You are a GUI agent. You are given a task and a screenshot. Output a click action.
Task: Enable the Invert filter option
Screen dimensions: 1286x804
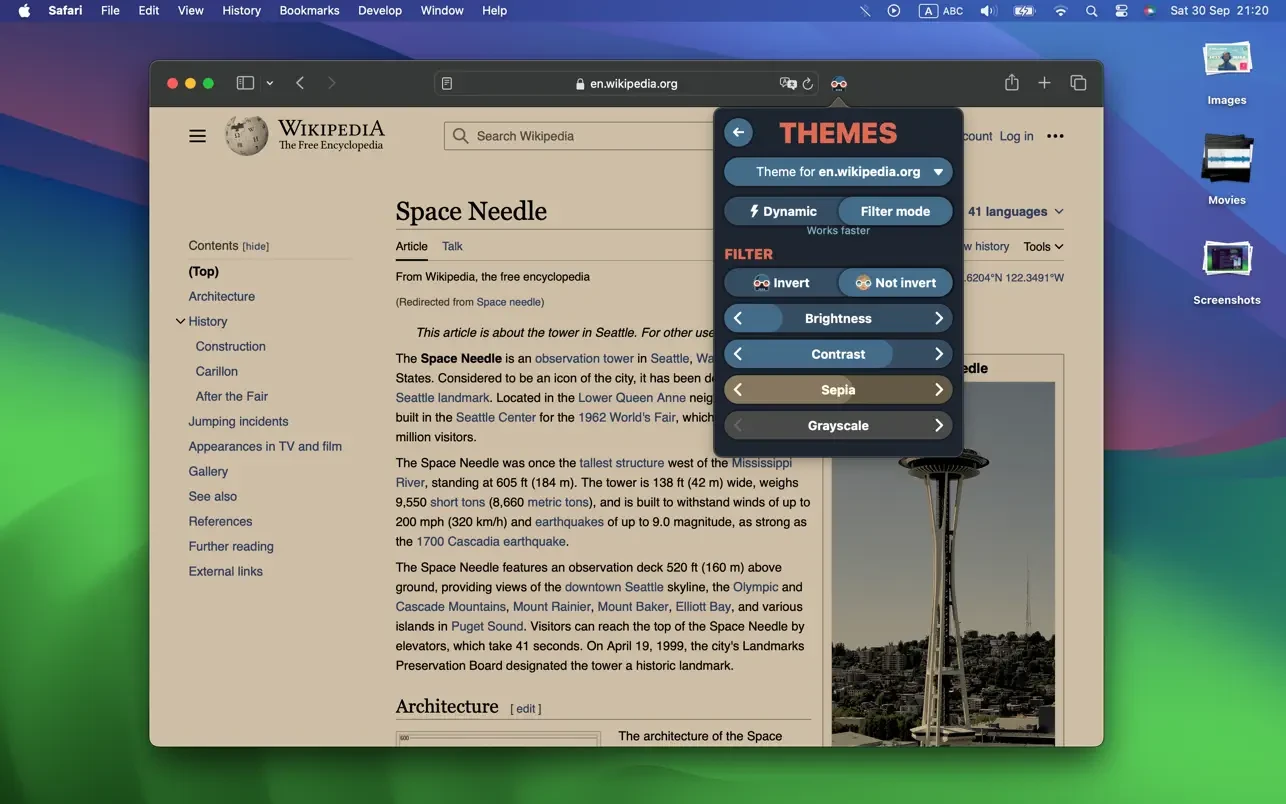pos(781,283)
